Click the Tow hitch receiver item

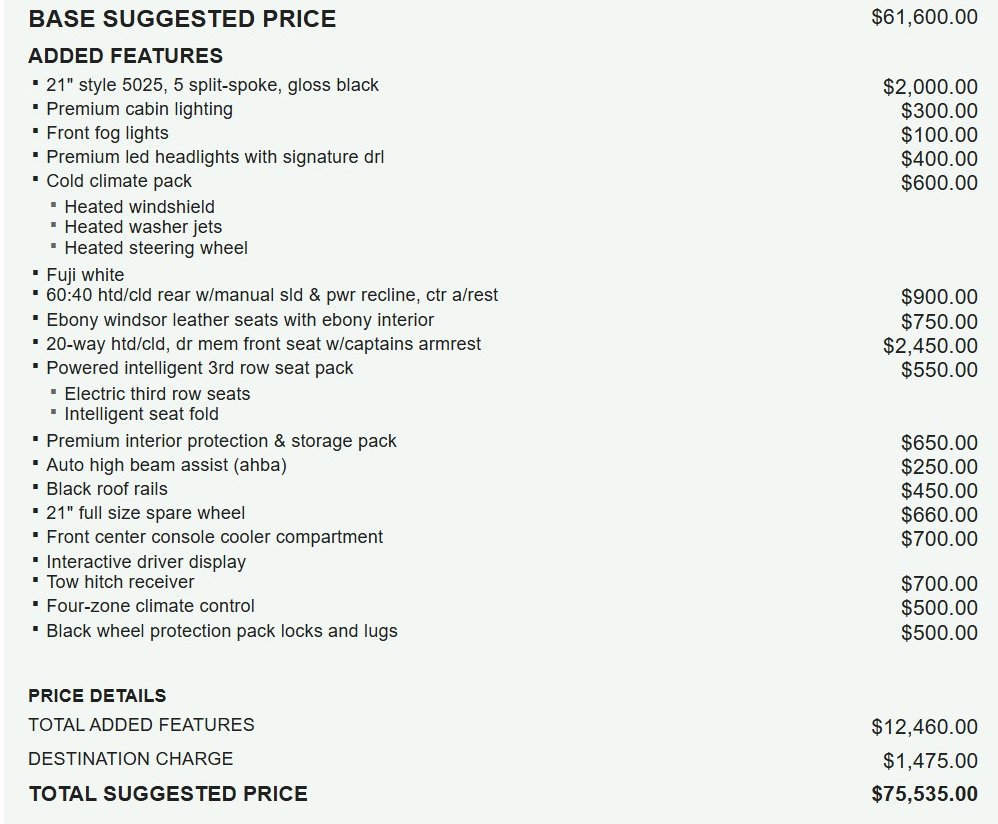point(120,582)
